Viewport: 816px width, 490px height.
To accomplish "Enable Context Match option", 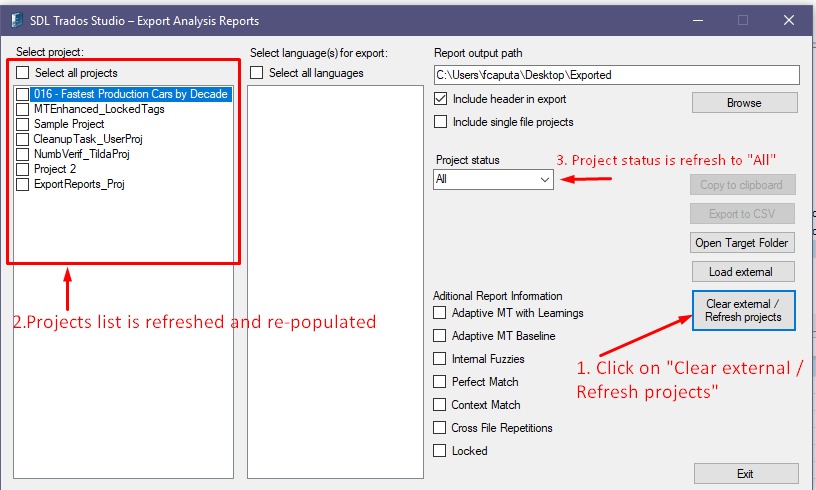I will coord(440,404).
